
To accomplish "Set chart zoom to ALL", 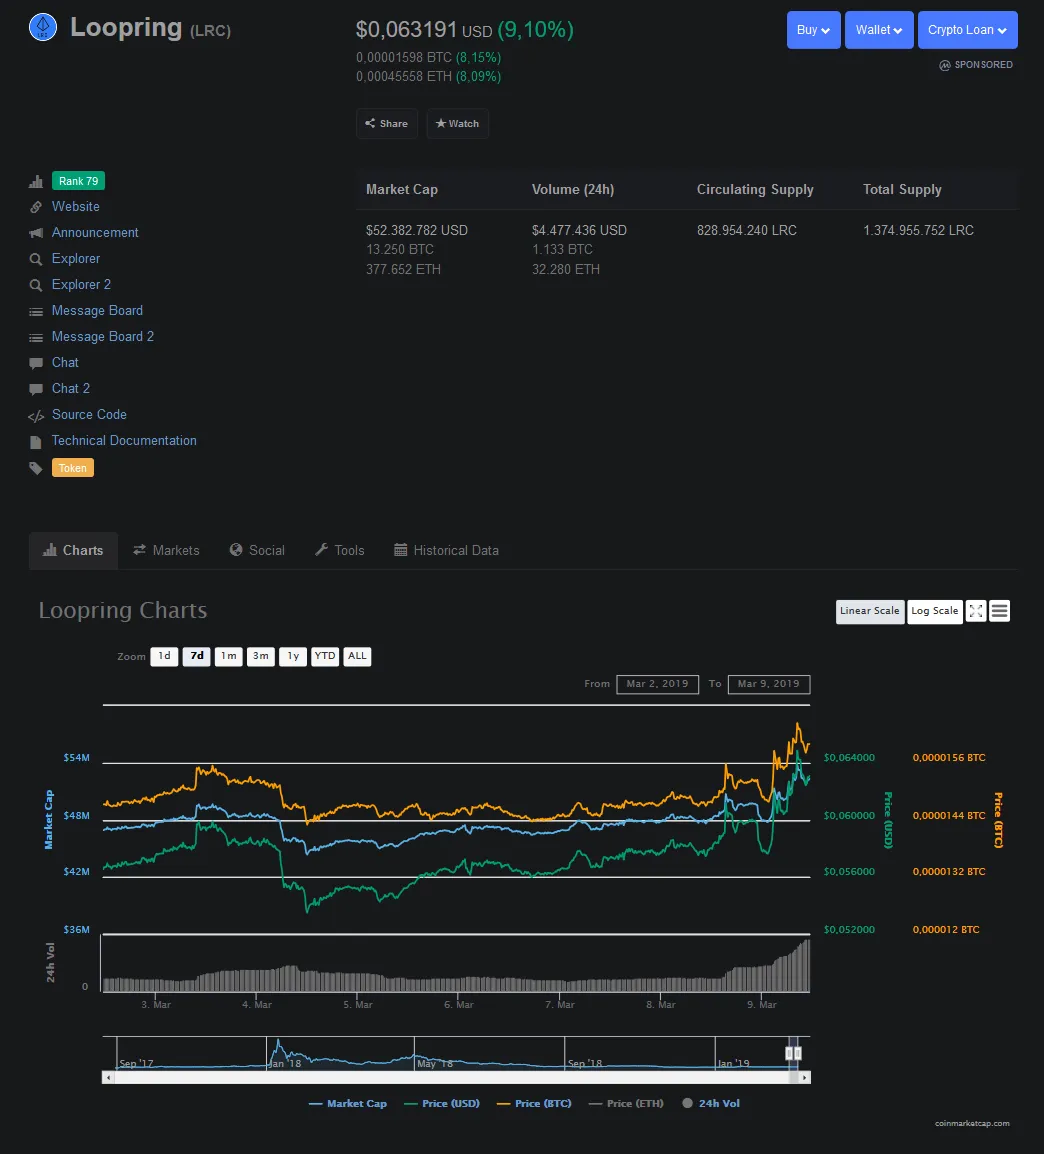I will (x=357, y=656).
